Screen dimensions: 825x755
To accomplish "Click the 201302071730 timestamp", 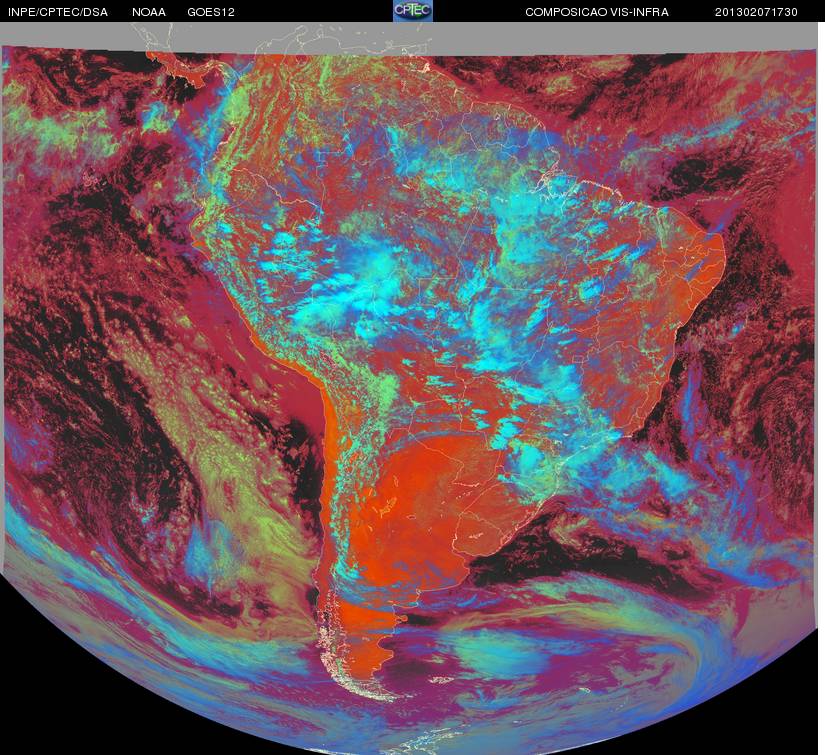I will click(x=756, y=13).
